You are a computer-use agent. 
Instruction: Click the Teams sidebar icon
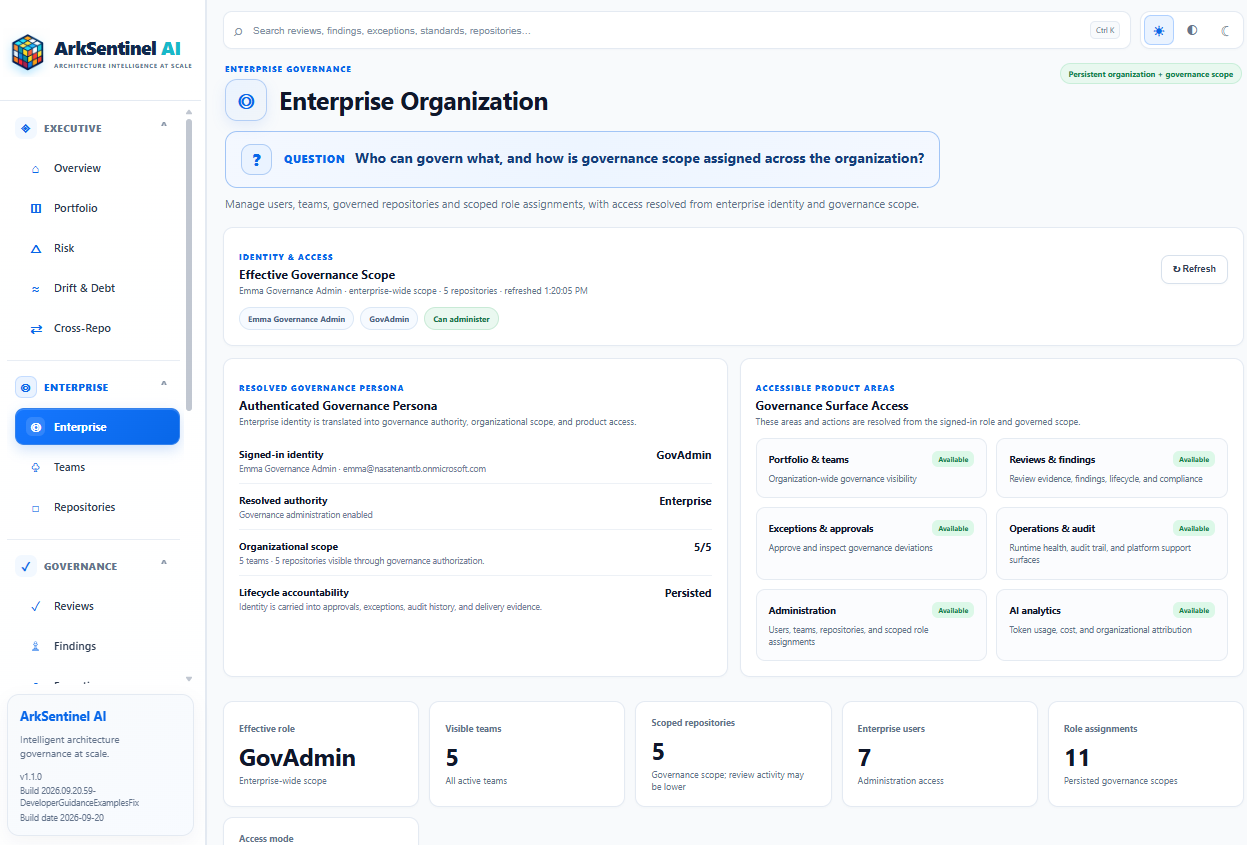pyautogui.click(x=36, y=468)
